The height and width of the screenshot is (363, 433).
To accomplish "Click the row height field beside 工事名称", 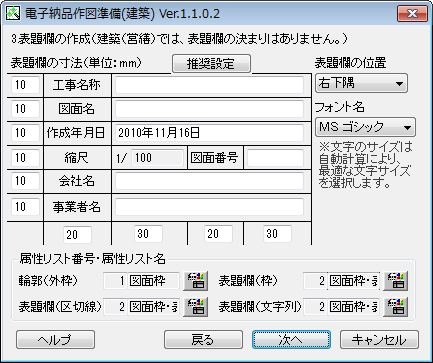I will 25,85.
